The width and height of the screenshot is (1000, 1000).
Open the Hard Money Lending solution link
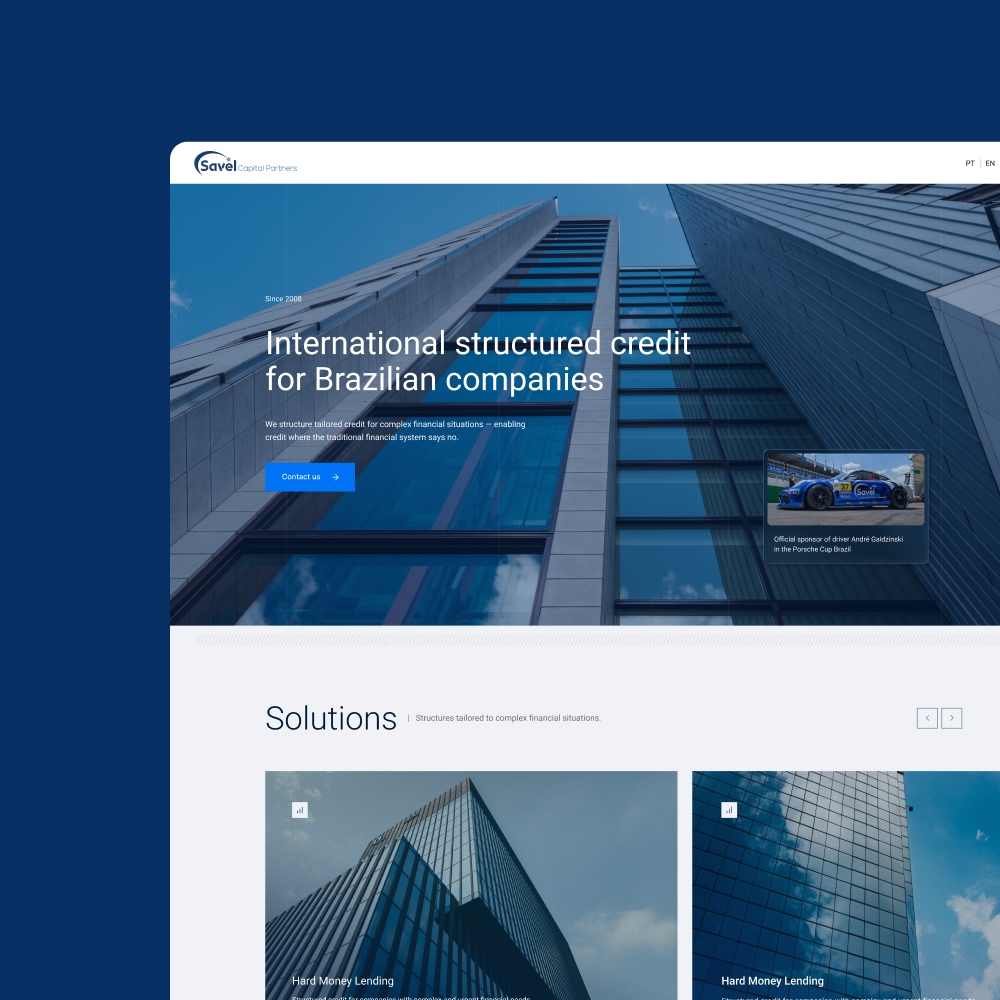[x=342, y=981]
